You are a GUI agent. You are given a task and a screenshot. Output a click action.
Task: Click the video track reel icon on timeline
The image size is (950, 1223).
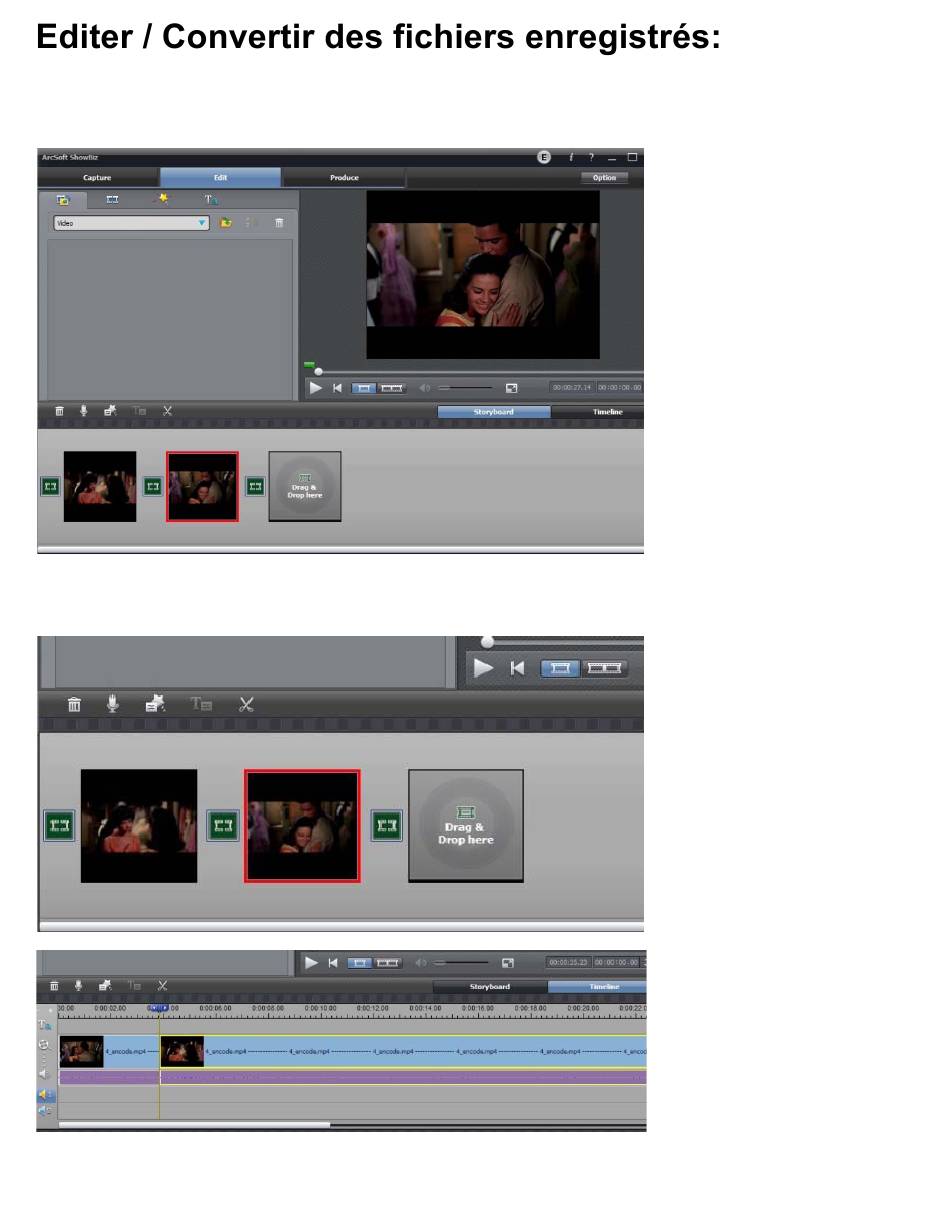[45, 1045]
